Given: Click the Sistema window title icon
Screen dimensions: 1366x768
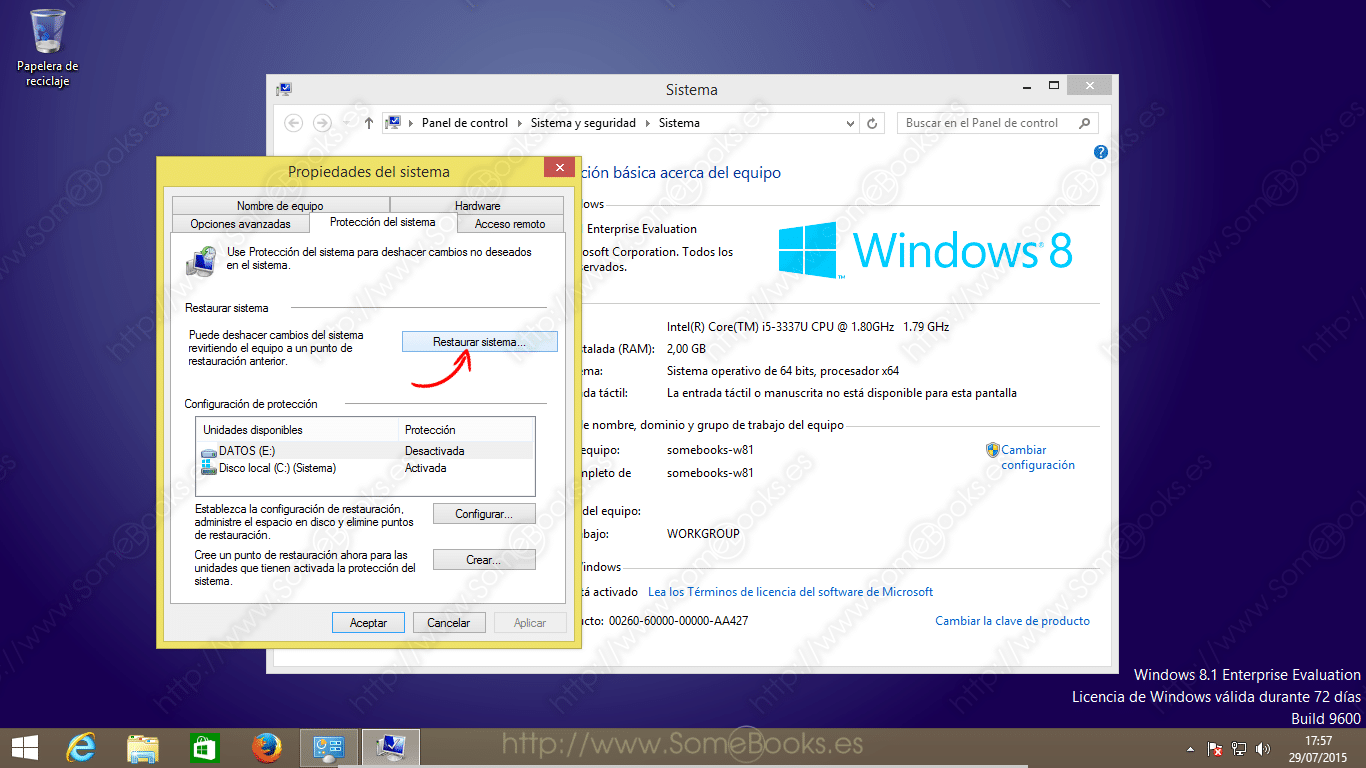Looking at the screenshot, I should tap(284, 90).
